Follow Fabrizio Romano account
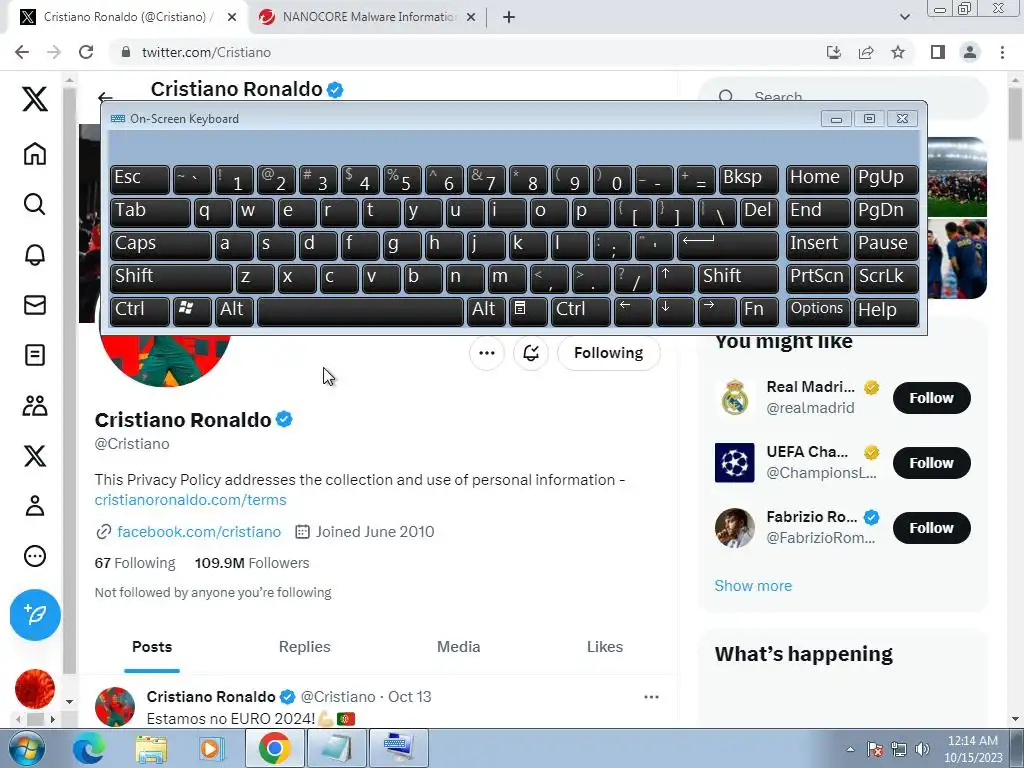The image size is (1024, 768). [931, 528]
